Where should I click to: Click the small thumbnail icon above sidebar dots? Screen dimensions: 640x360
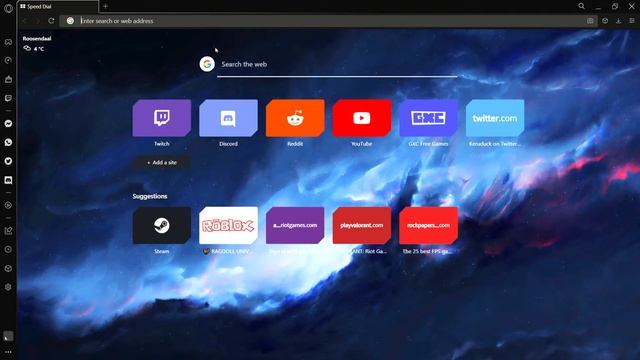pos(8,336)
